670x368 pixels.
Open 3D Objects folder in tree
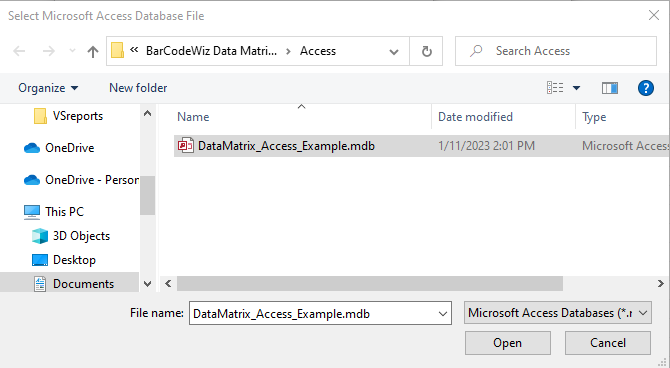(x=81, y=236)
